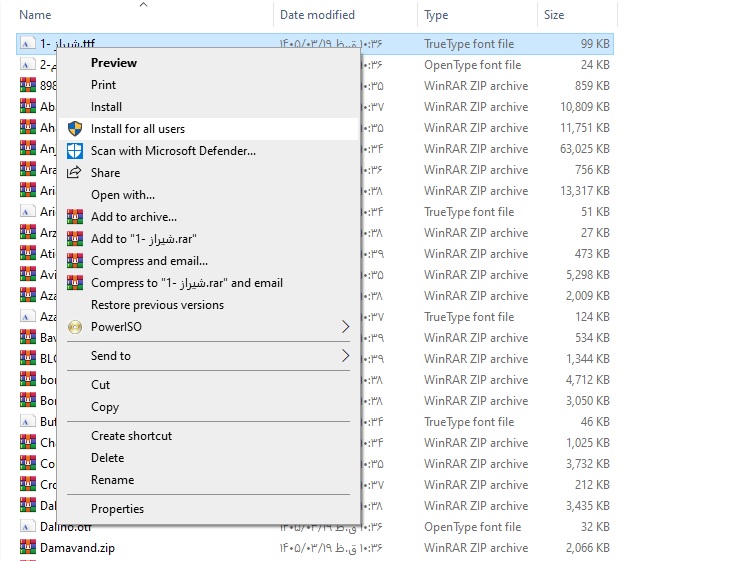Click the archive icon in the 10,809 KB row
The image size is (753, 561).
click(28, 106)
